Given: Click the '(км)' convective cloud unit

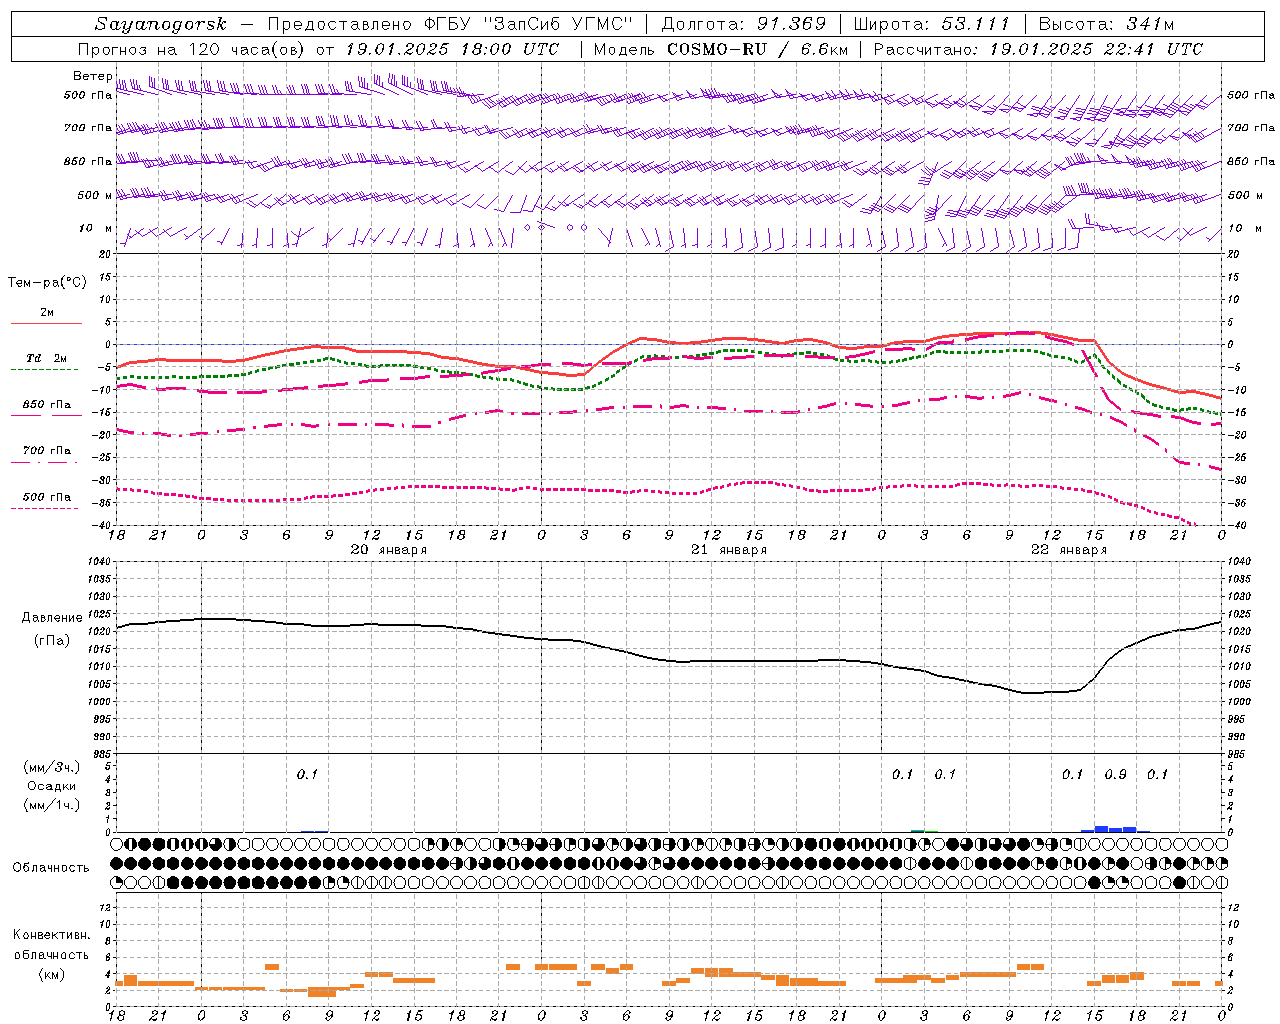Looking at the screenshot, I should [x=51, y=974].
